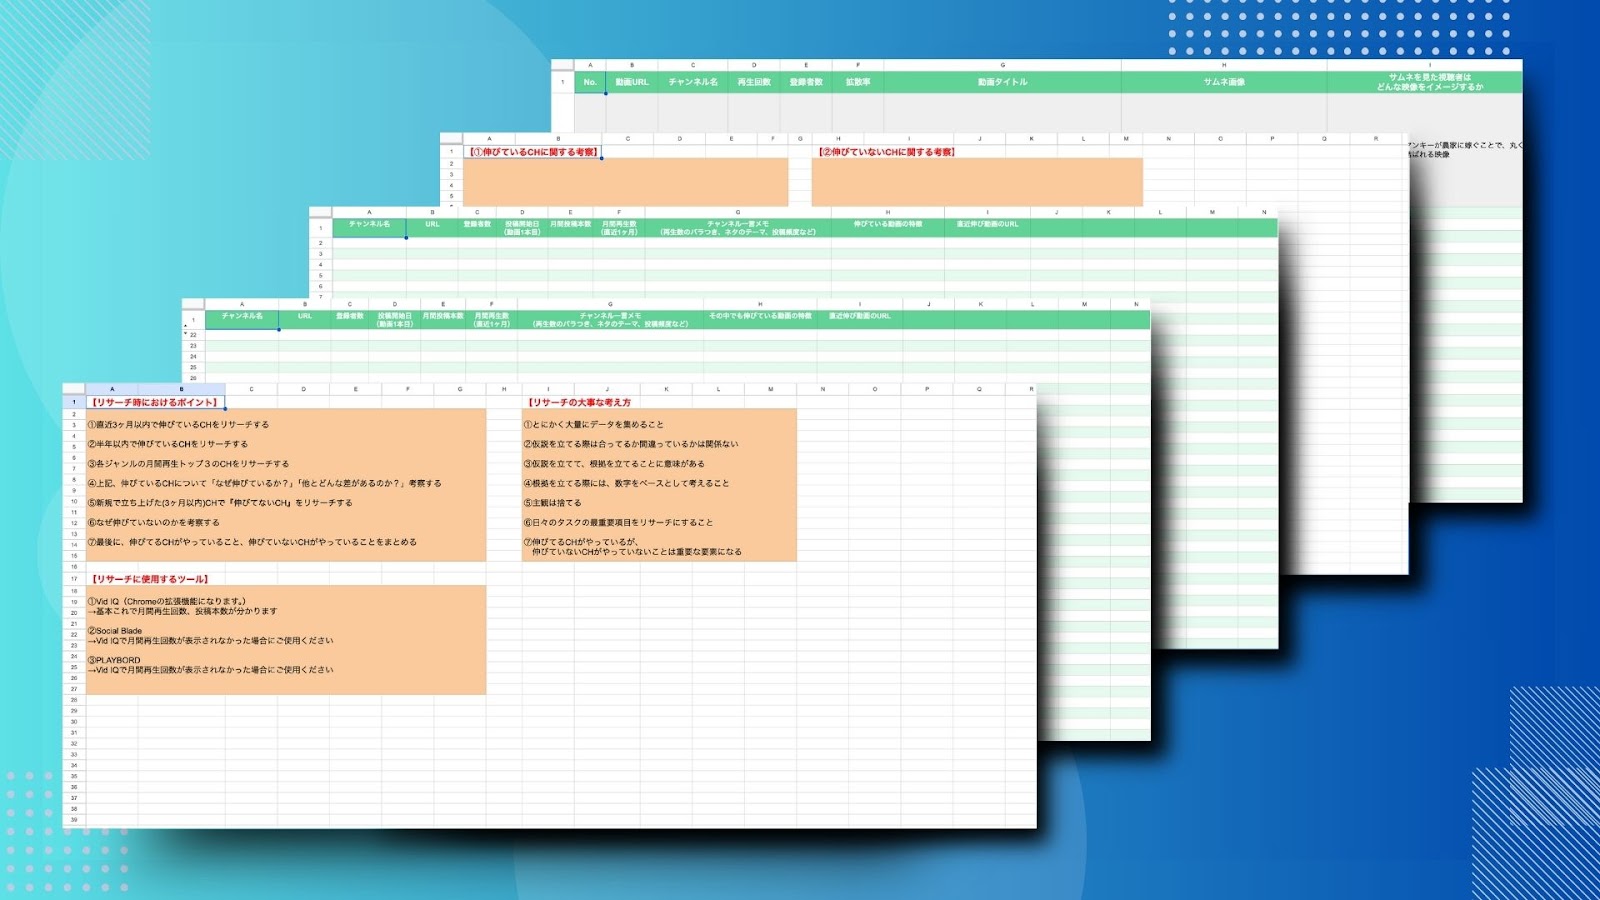Screen dimensions: 1600x900
Task: Select the No. header cell in back sheet
Action: (590, 82)
